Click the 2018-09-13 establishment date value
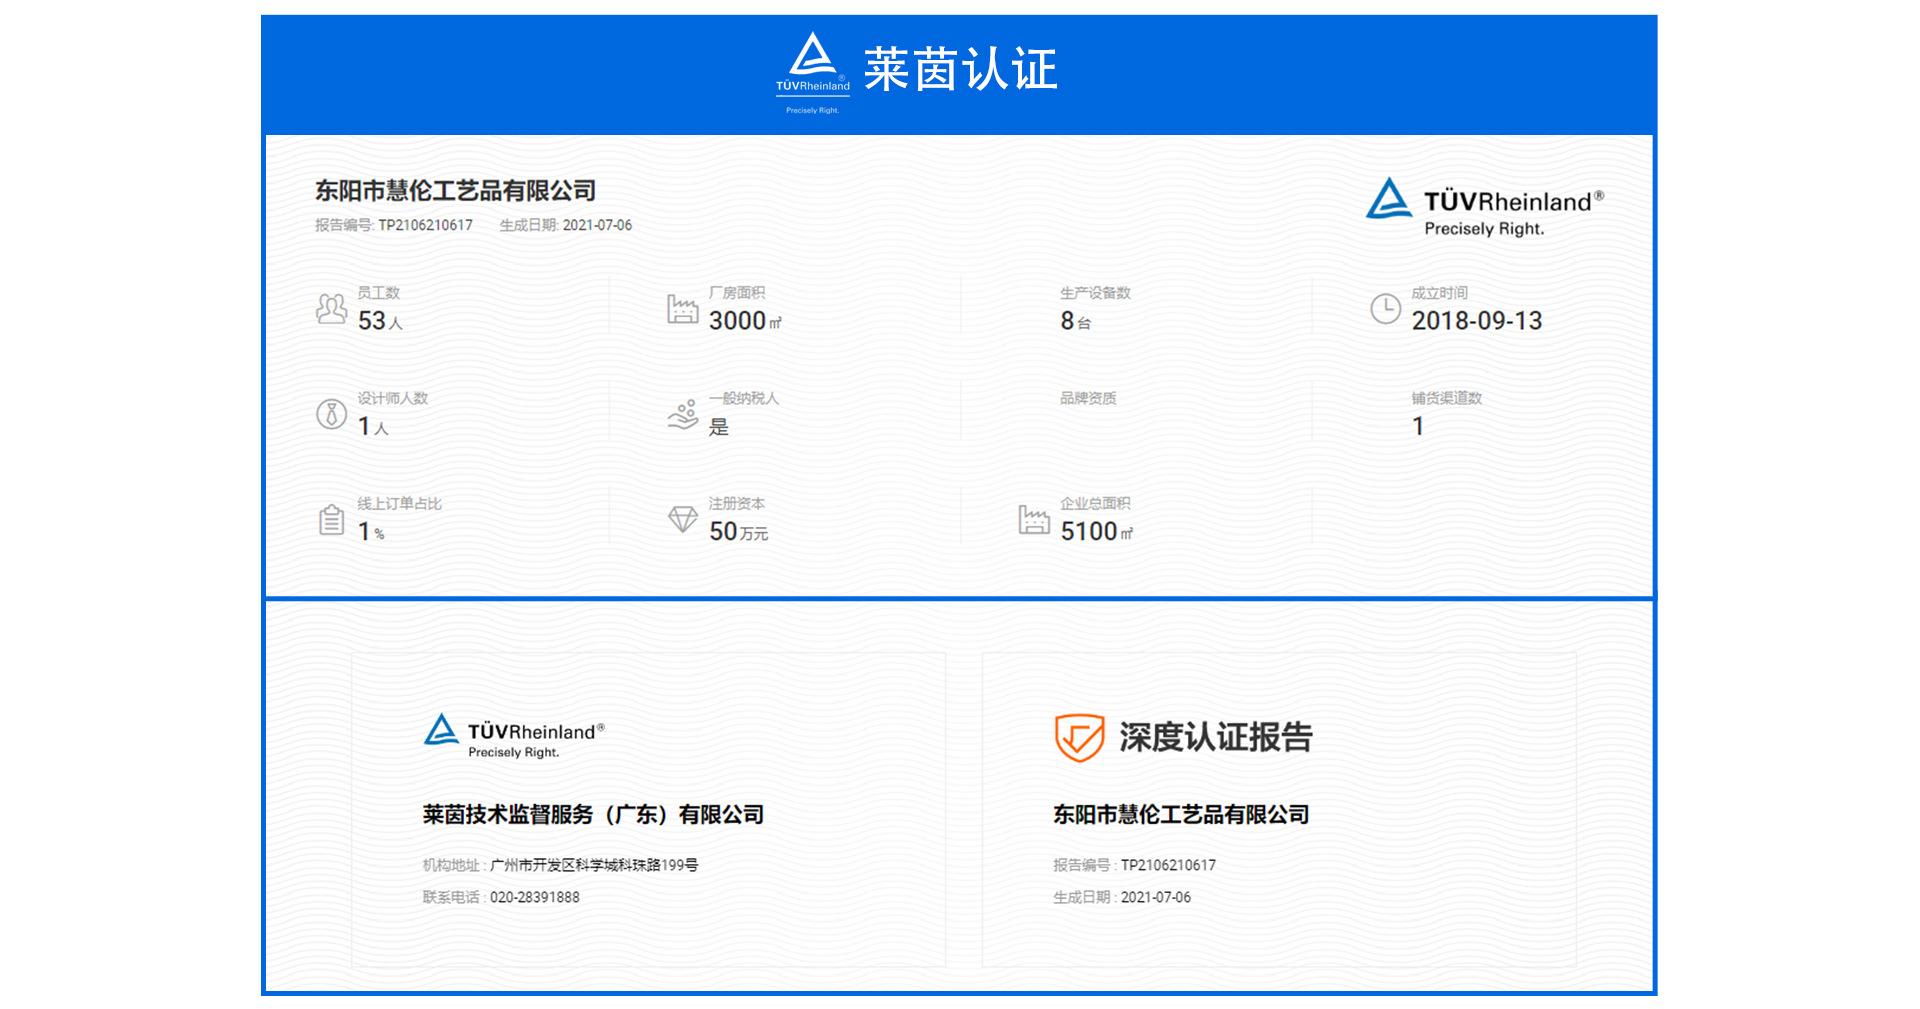 (1476, 321)
